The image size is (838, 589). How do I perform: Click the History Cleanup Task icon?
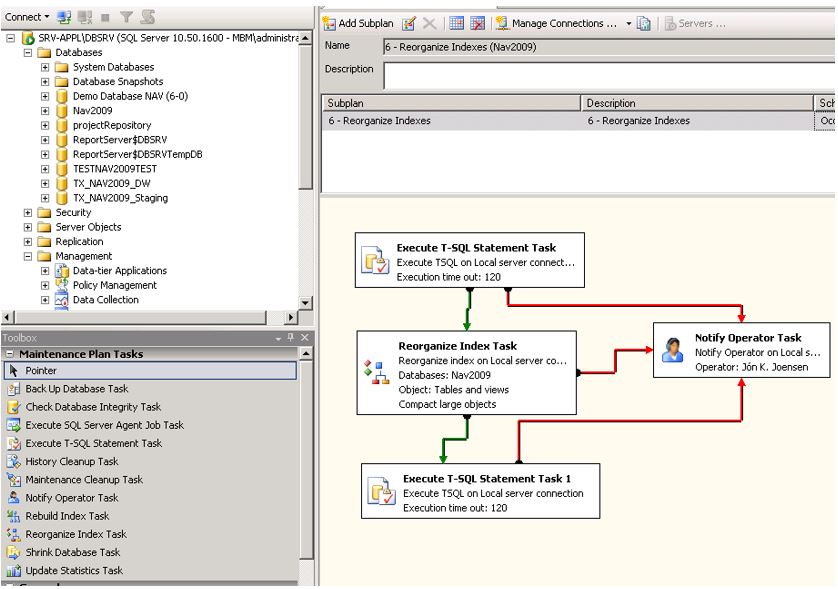coord(14,462)
